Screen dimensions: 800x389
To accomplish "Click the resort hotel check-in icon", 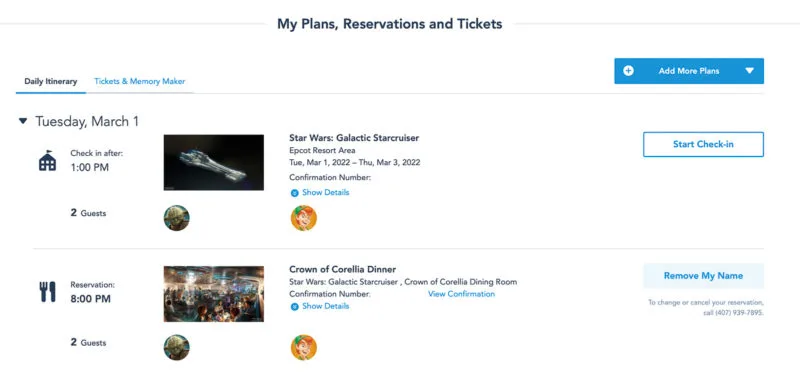I will click(47, 160).
